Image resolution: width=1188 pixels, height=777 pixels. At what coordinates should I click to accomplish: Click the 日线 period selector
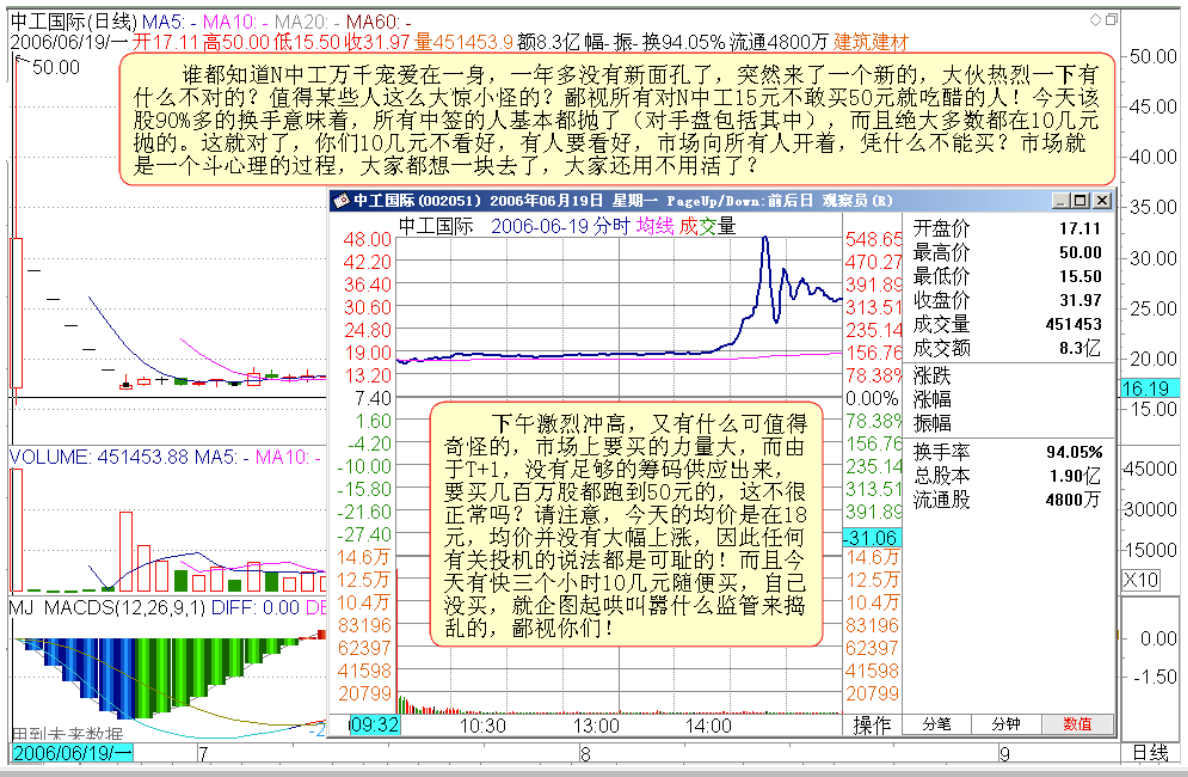coord(1150,752)
